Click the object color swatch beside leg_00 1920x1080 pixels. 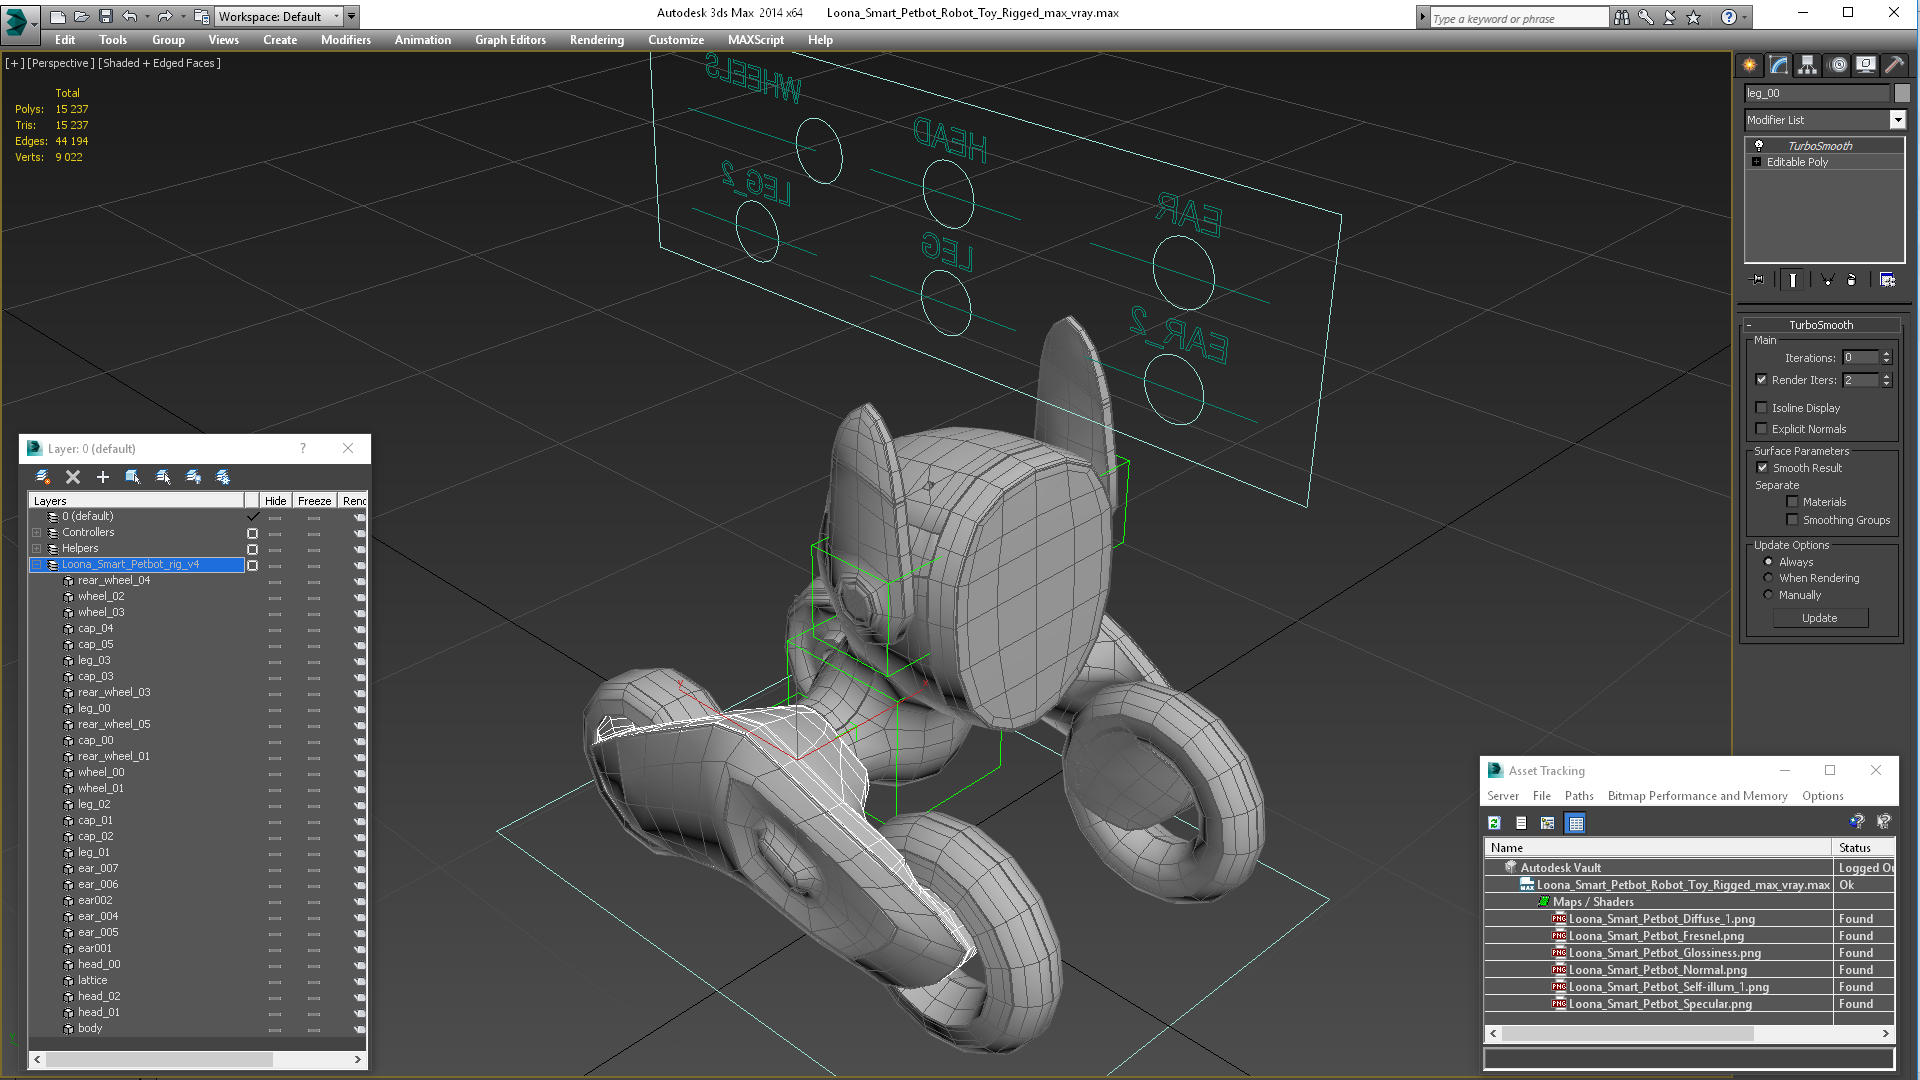1902,93
